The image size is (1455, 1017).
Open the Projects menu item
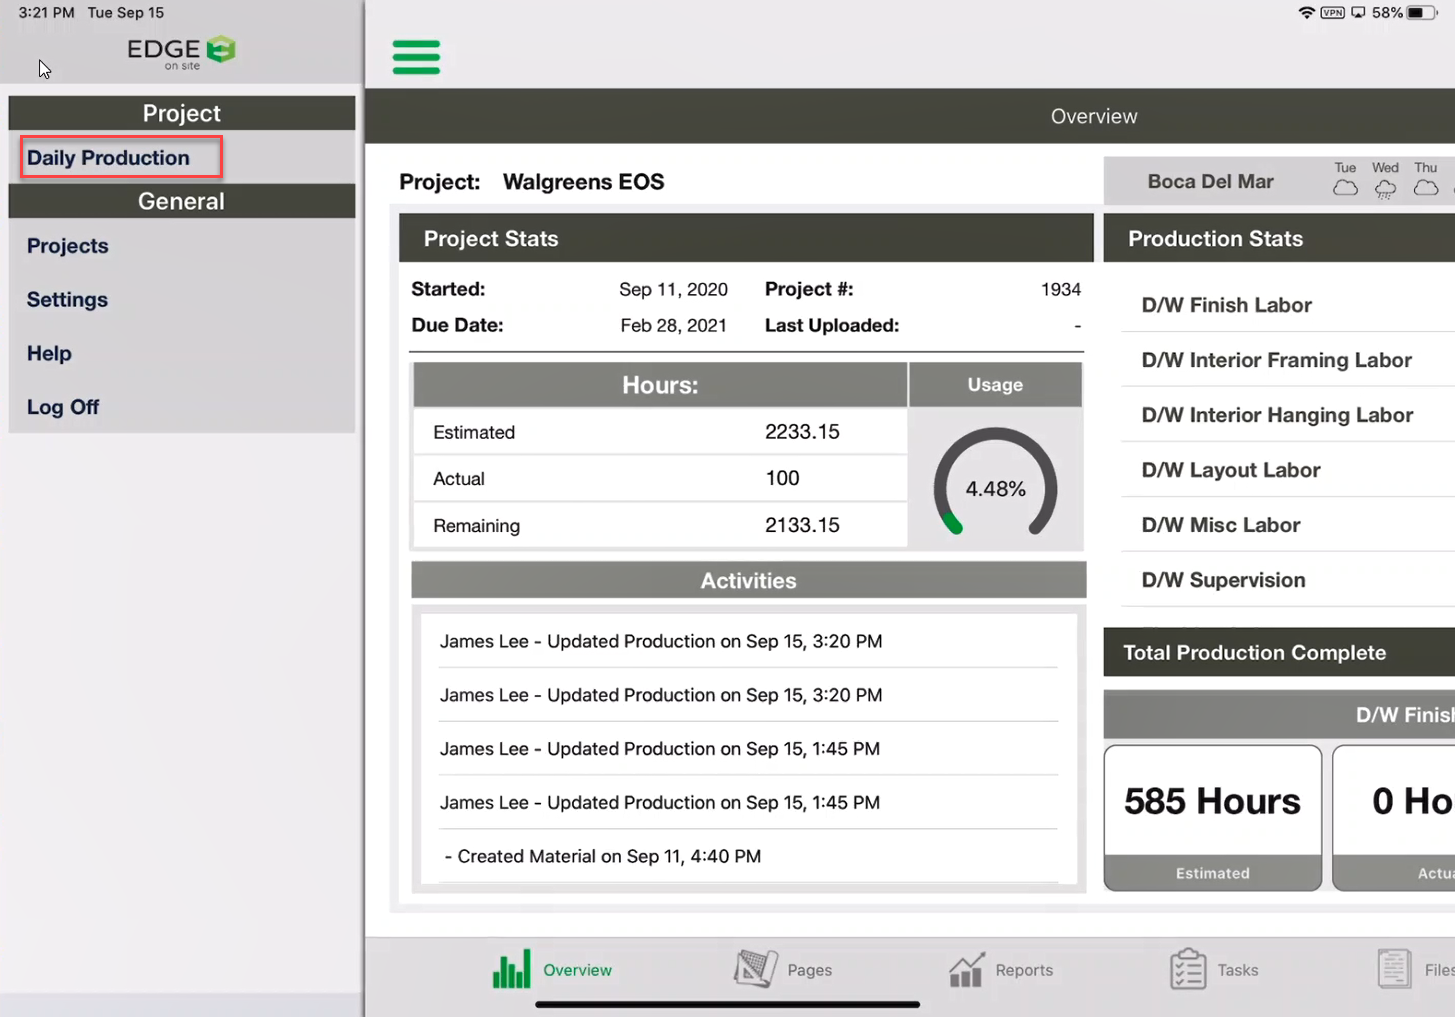[x=67, y=246]
